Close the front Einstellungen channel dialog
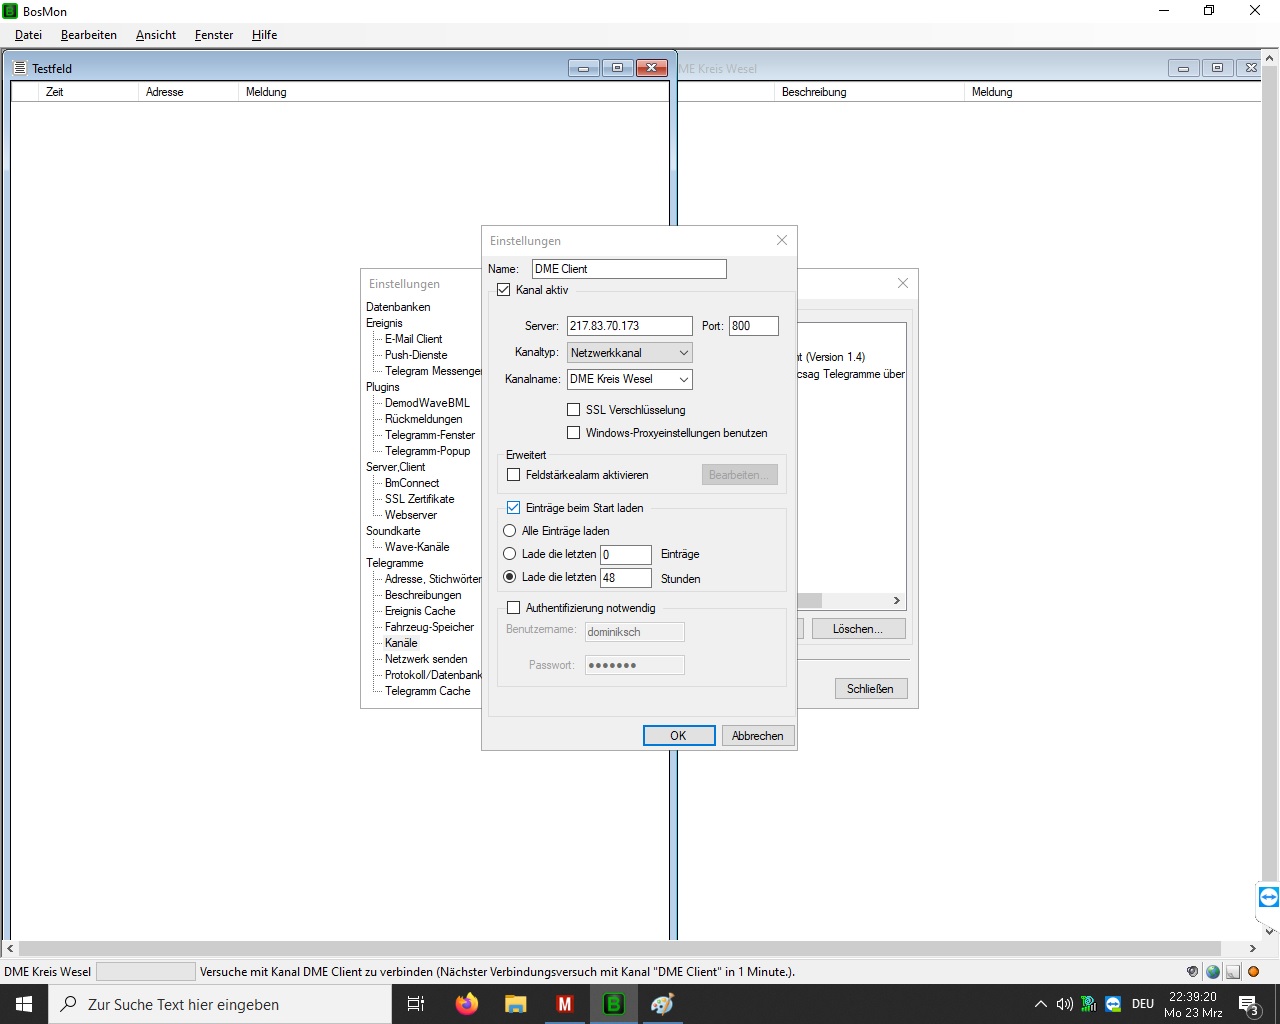This screenshot has height=1024, width=1280. coord(782,240)
